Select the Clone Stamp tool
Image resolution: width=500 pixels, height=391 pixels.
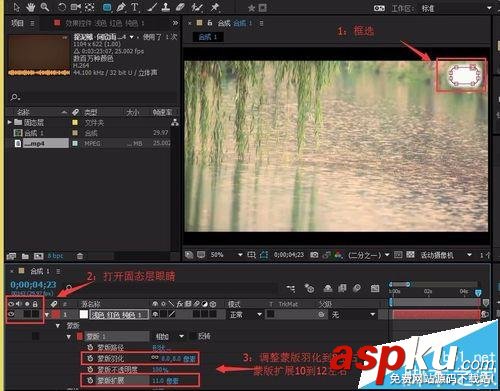[x=166, y=7]
